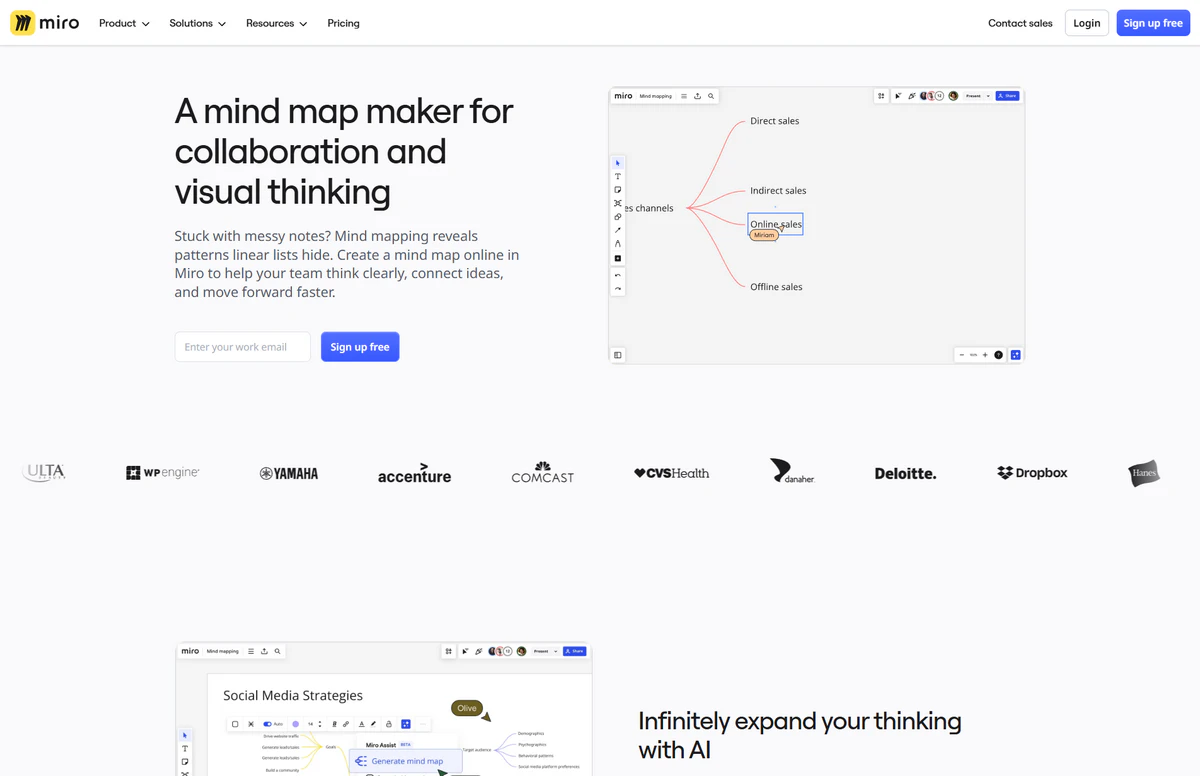
Task: Click the work email input field
Action: point(242,347)
